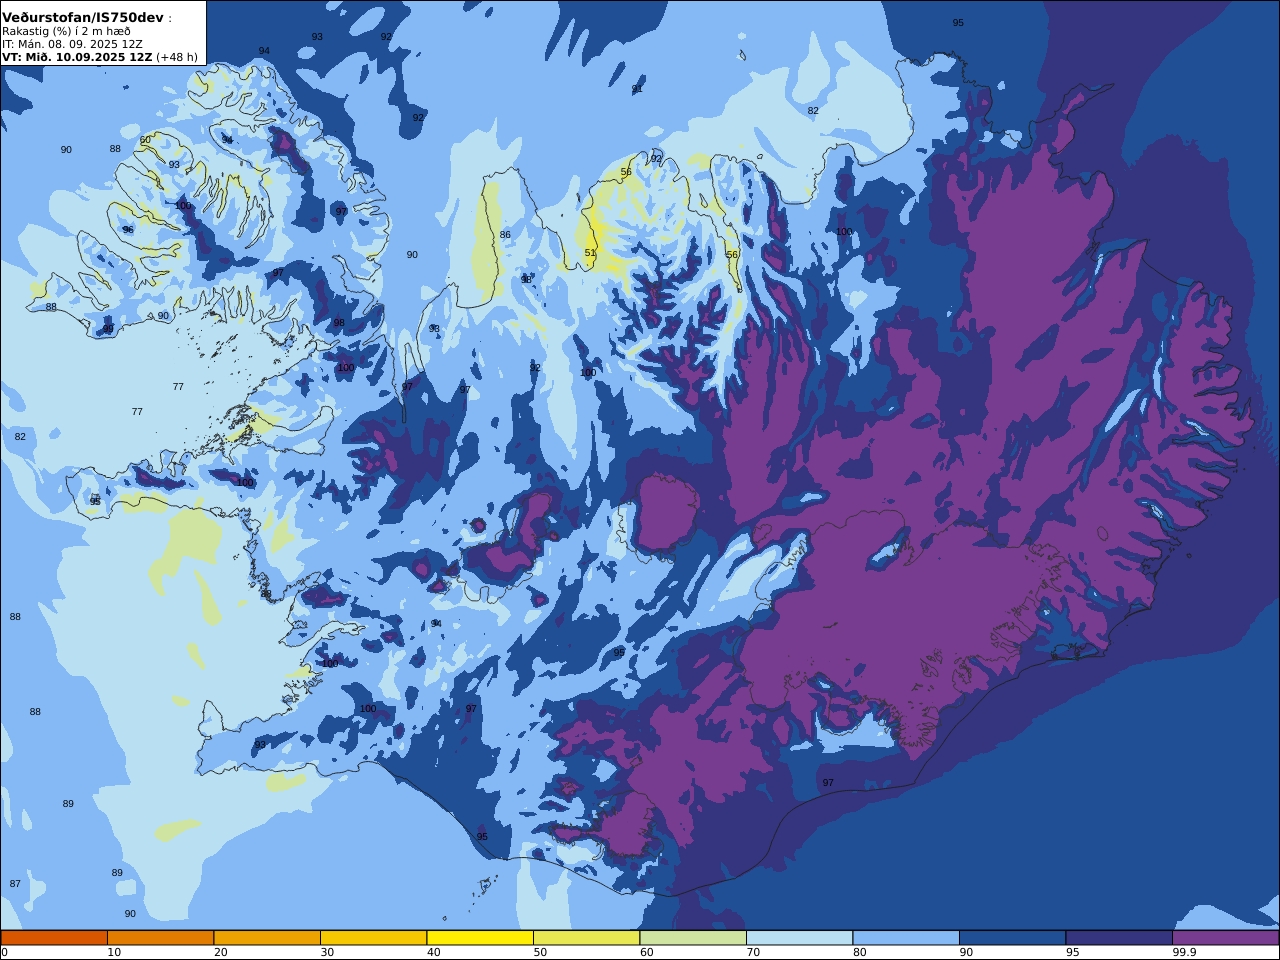Select the 'Rakastig (%) í 2 m hæð' label
This screenshot has width=1280, height=960.
pyautogui.click(x=66, y=31)
